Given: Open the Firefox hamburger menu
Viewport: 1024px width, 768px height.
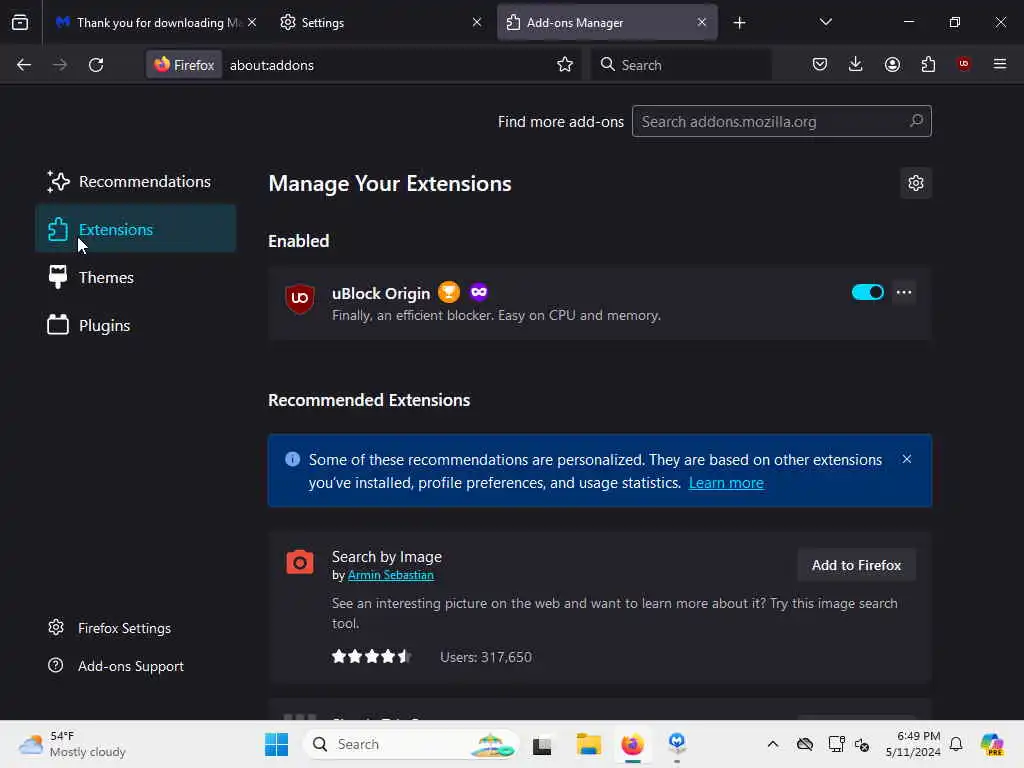Looking at the screenshot, I should 1000,64.
